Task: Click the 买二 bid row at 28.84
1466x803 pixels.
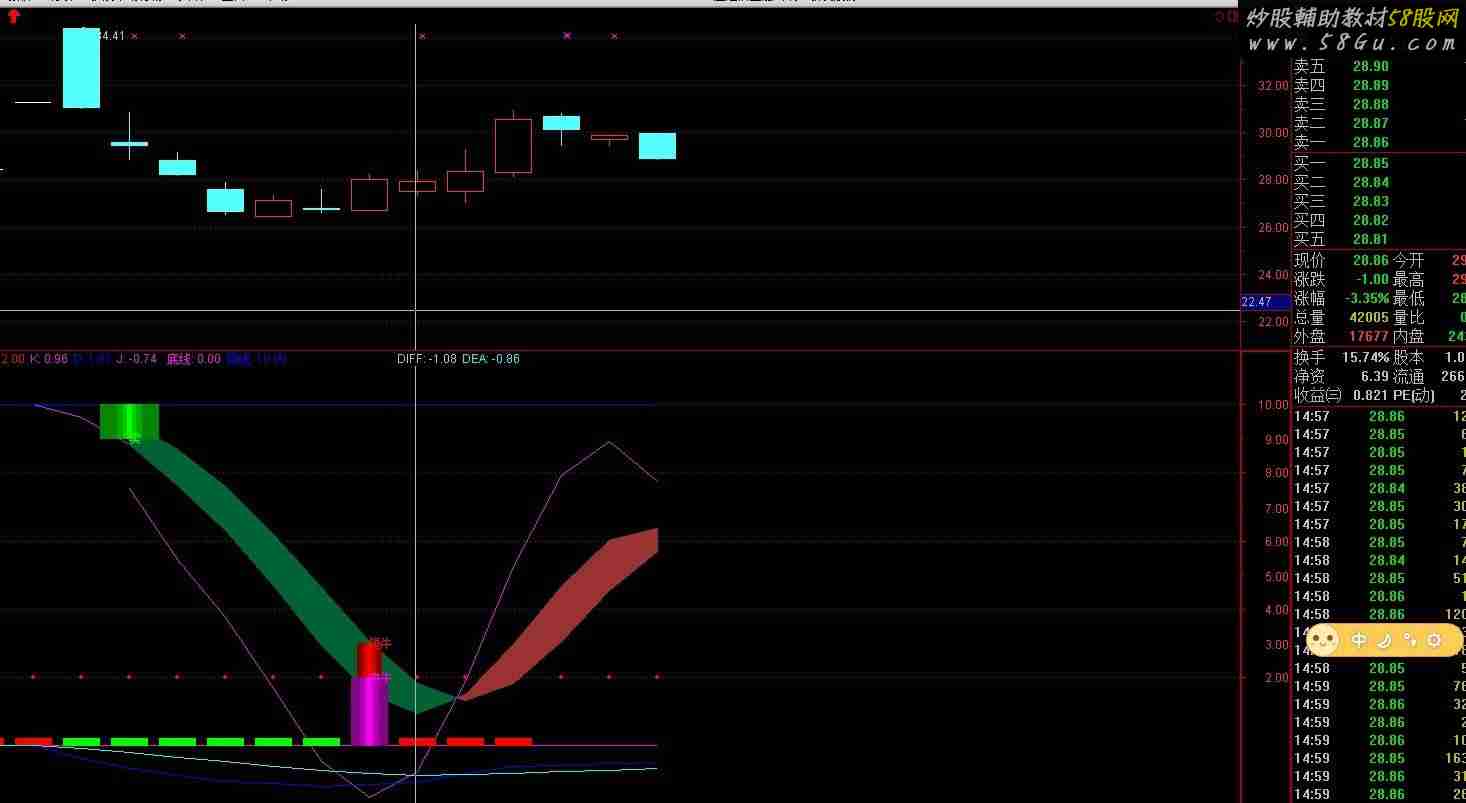Action: coord(1378,182)
